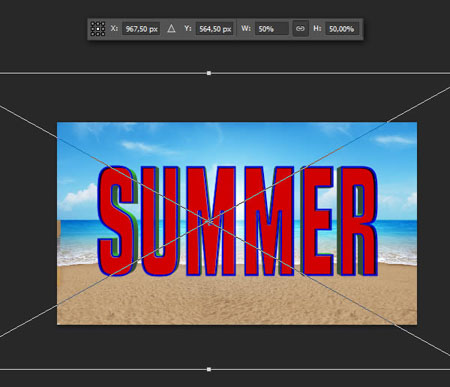Click the H: label in options bar
The height and width of the screenshot is (387, 450).
tap(317, 29)
